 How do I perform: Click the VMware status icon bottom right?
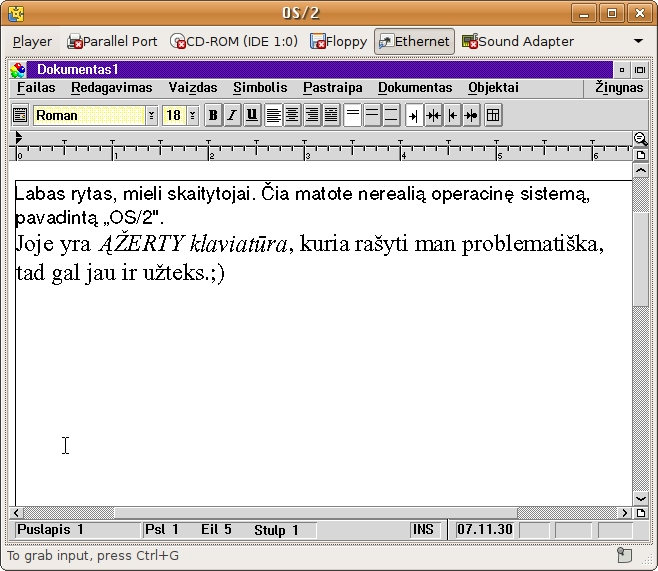pyautogui.click(x=624, y=555)
